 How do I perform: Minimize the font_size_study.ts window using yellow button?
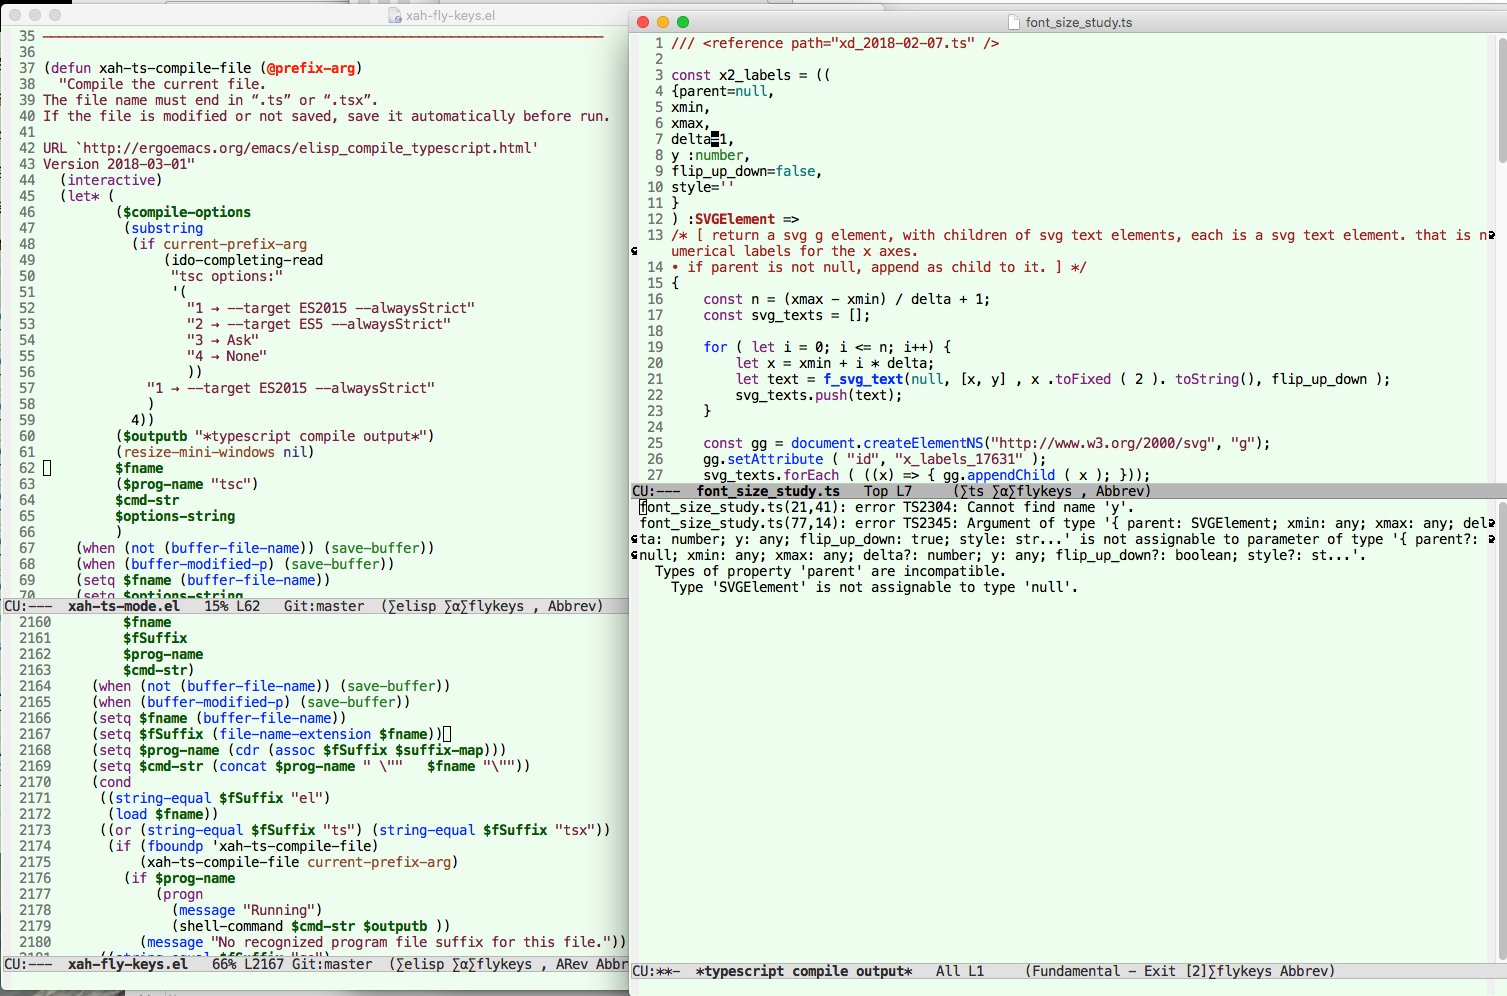tap(663, 22)
